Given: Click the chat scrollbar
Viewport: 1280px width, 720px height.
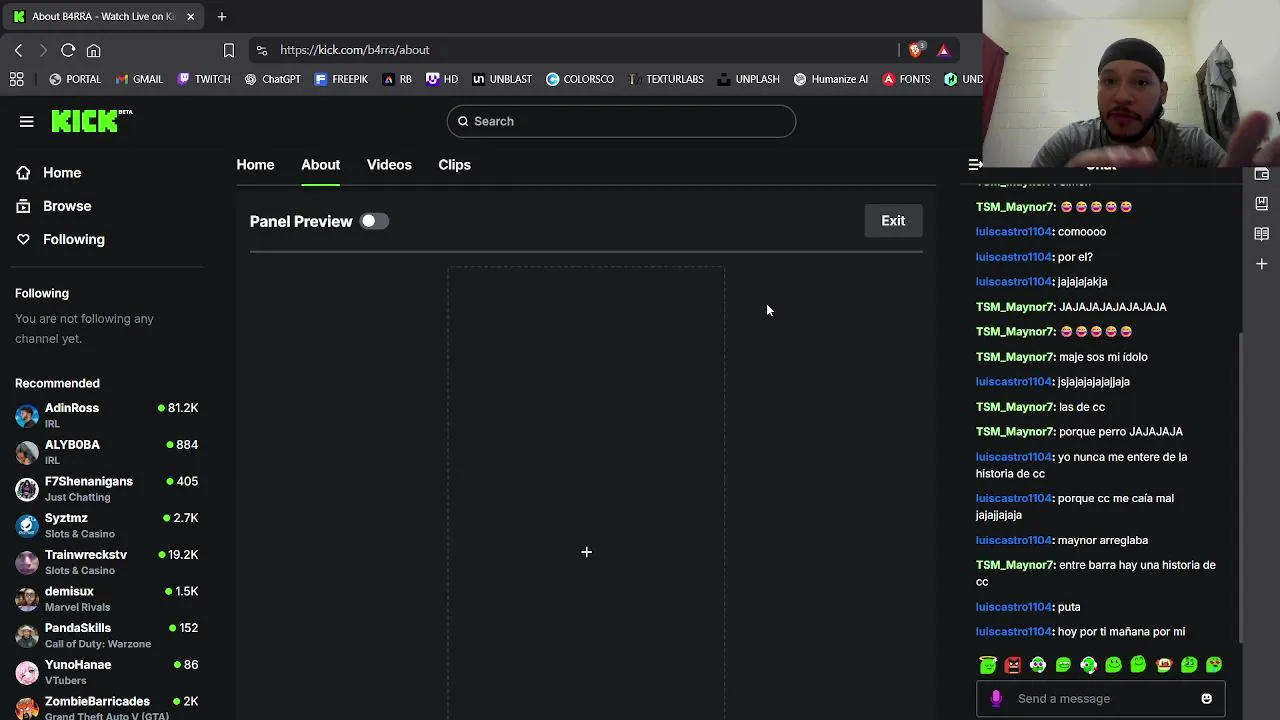Looking at the screenshot, I should 1241,487.
